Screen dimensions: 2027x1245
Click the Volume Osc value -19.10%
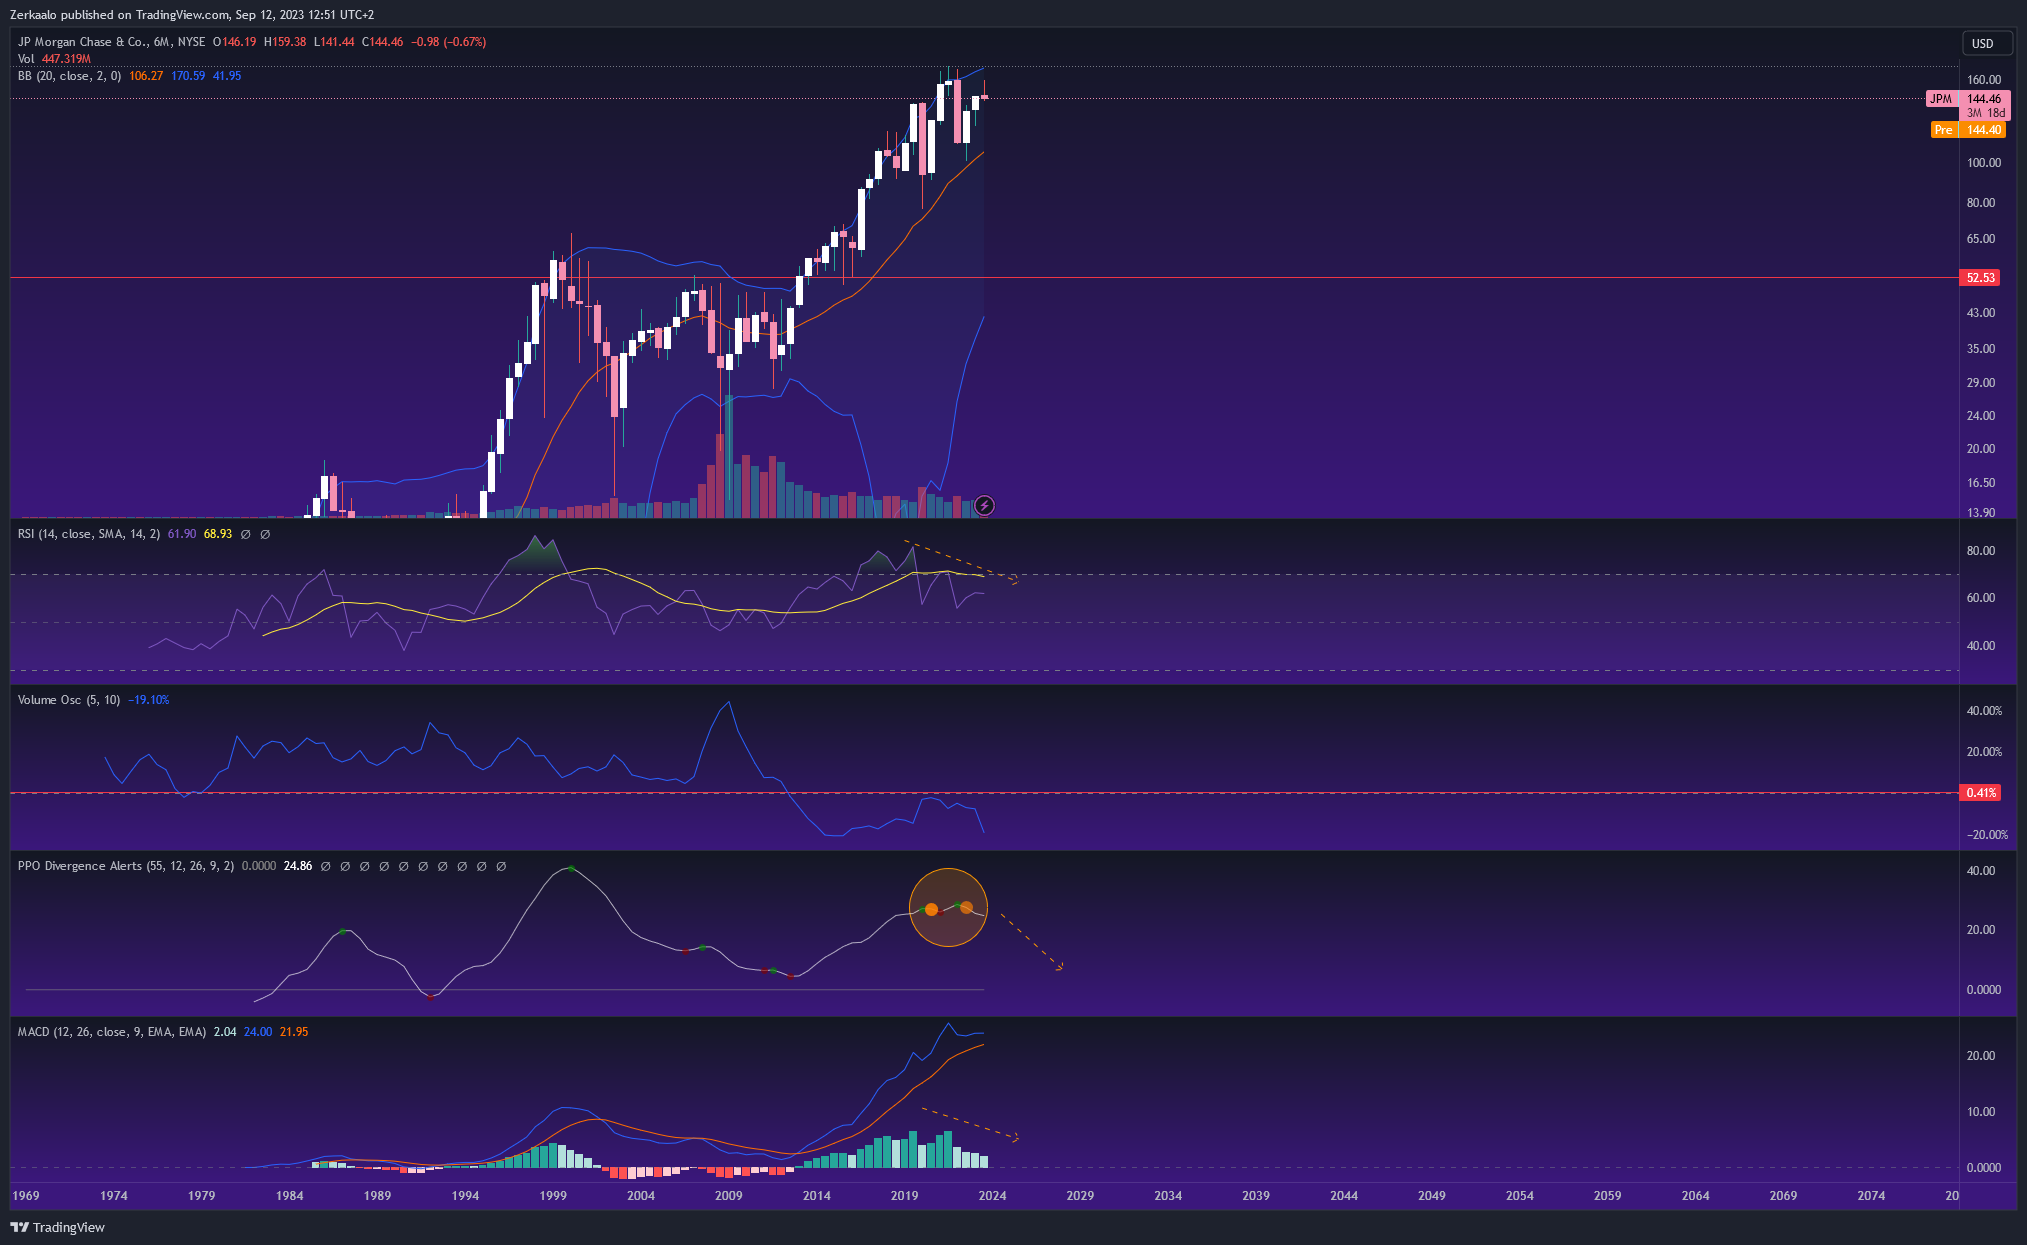pos(149,700)
